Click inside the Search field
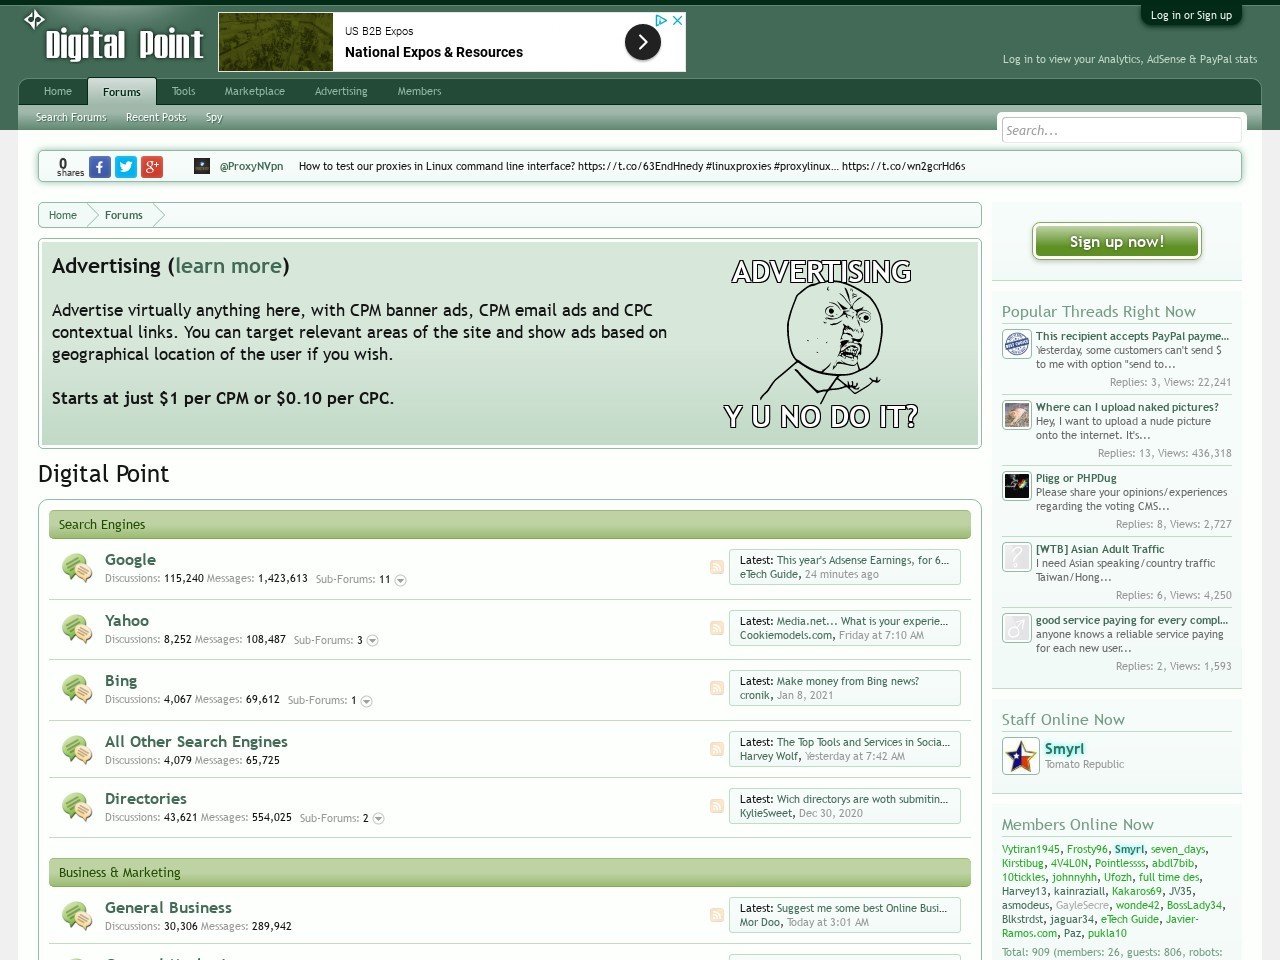1280x960 pixels. (x=1120, y=130)
